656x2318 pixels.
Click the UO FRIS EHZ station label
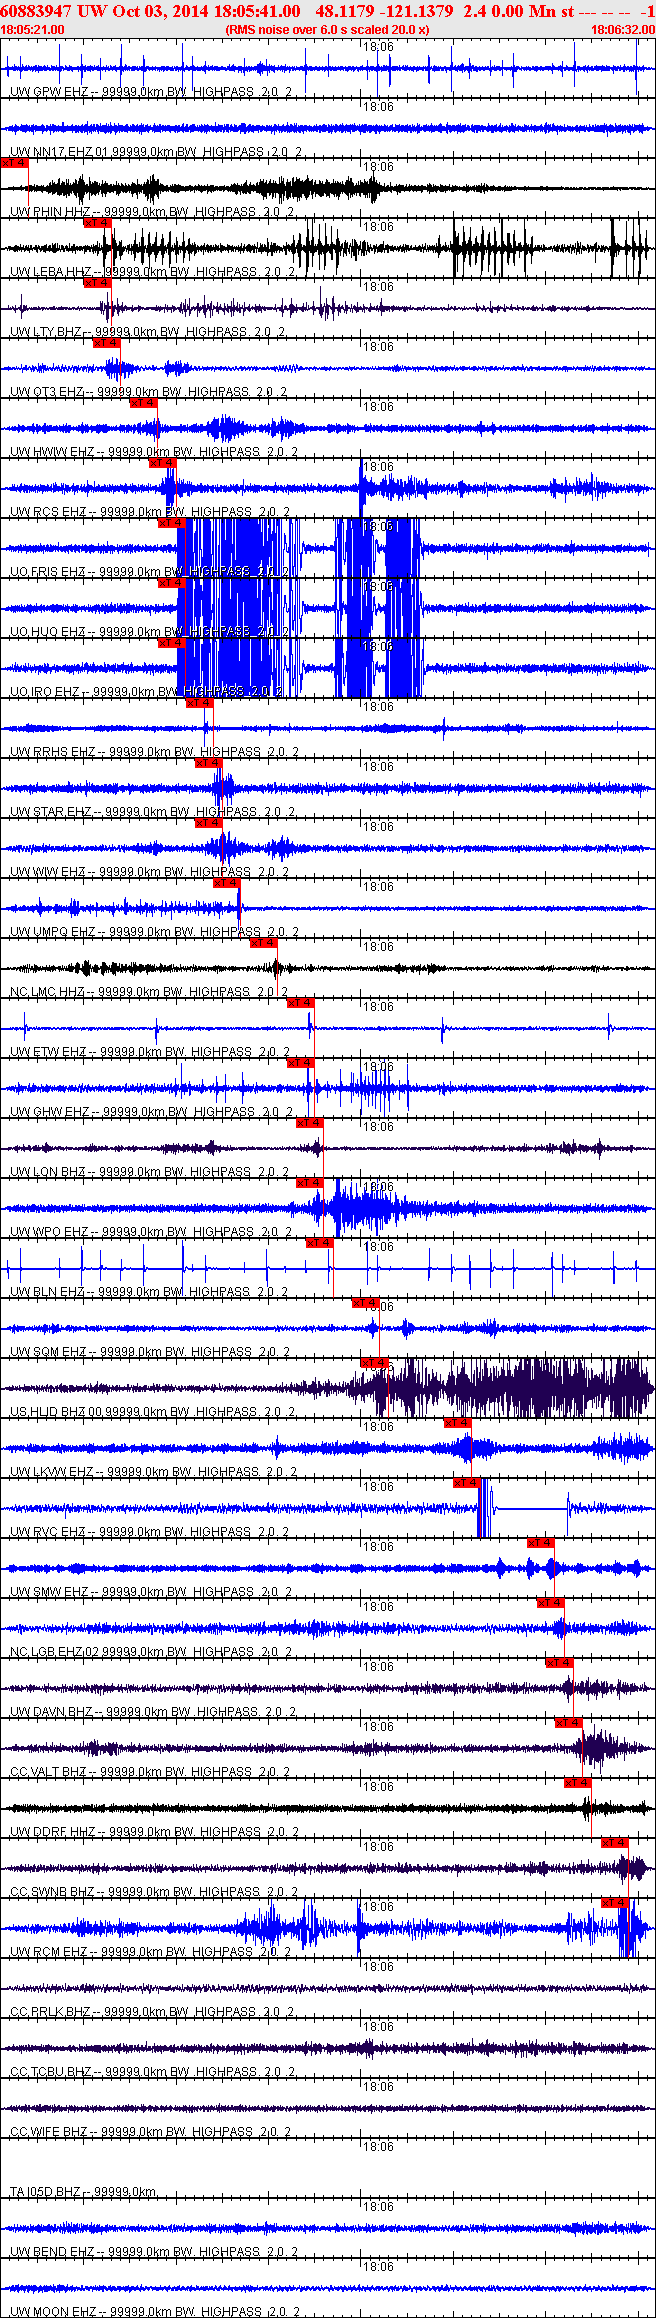[149, 572]
